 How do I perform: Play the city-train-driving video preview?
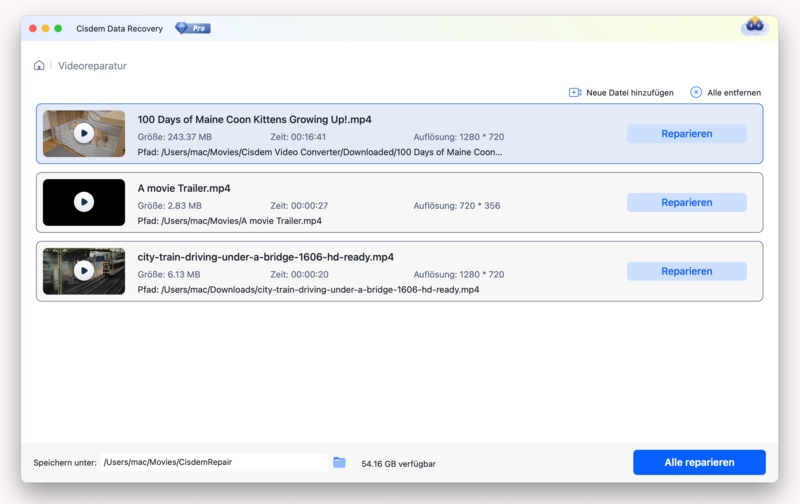click(x=84, y=271)
